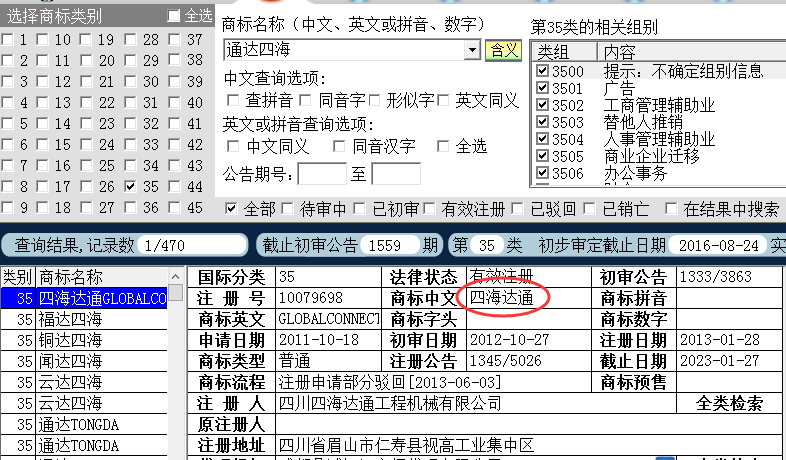Click the 初审公告 issue value 1559
This screenshot has height=460, width=786.
389,246
